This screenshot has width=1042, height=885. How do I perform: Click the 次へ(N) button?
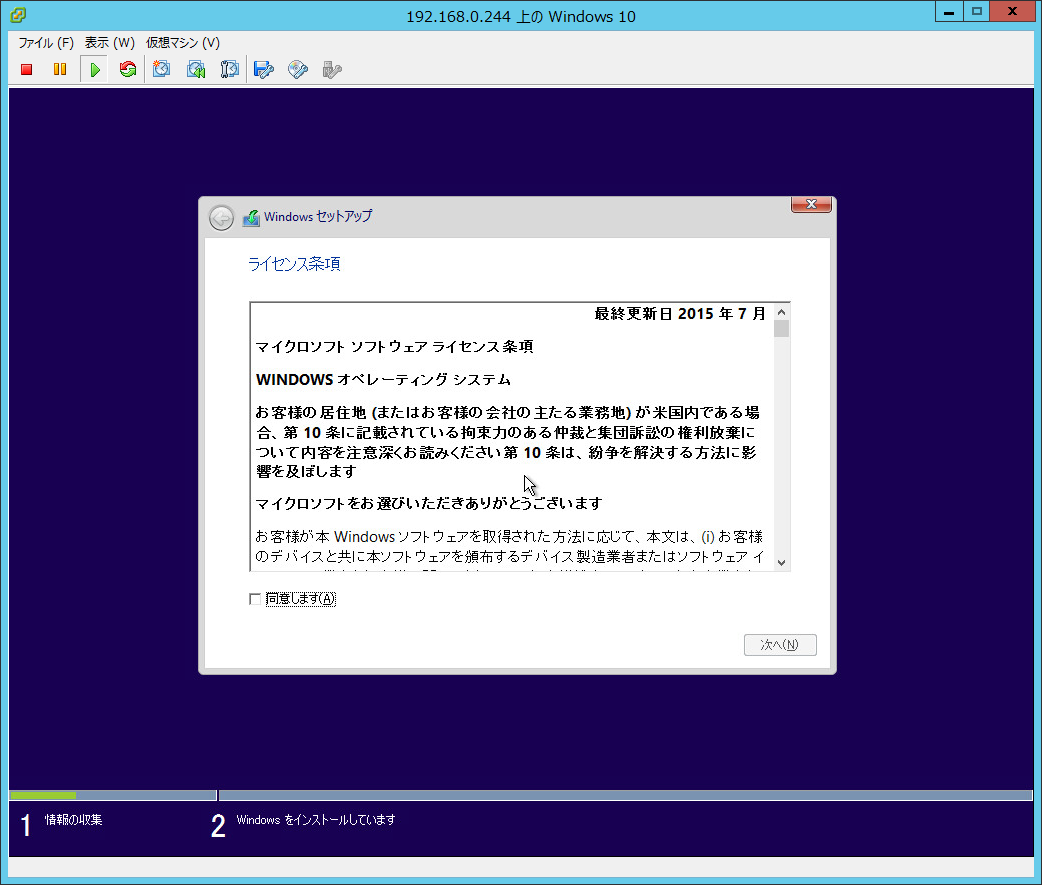click(x=780, y=644)
